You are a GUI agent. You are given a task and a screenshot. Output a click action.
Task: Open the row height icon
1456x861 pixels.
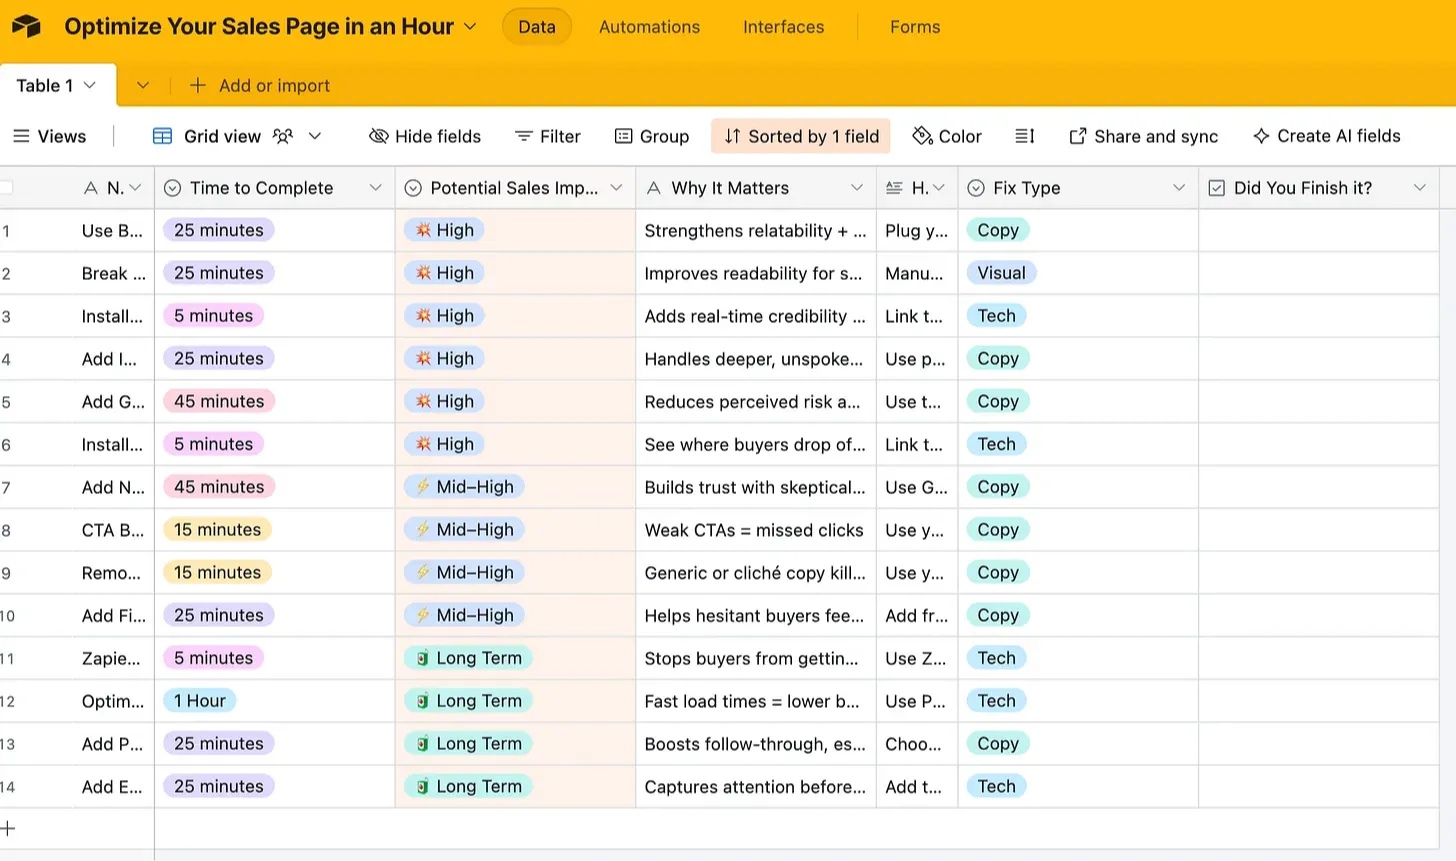coord(1025,136)
